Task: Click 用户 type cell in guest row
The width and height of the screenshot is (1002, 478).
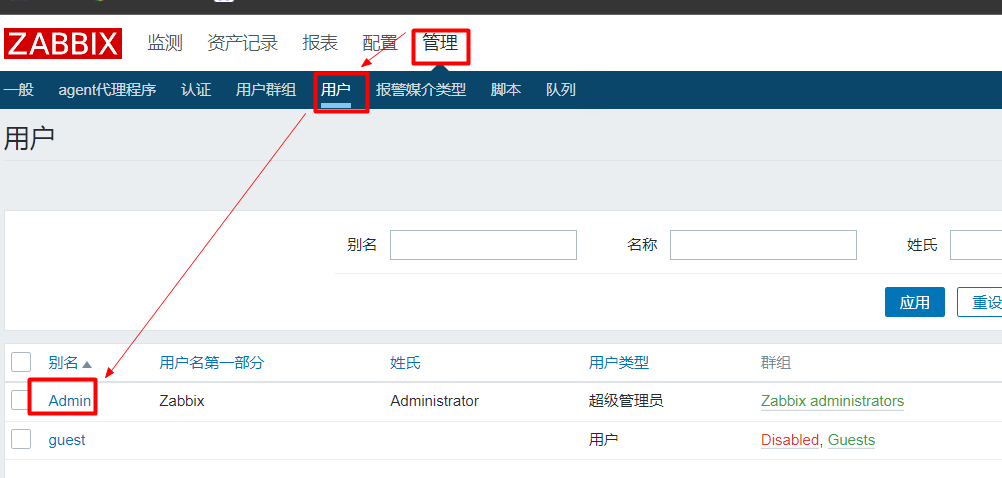Action: (x=603, y=440)
